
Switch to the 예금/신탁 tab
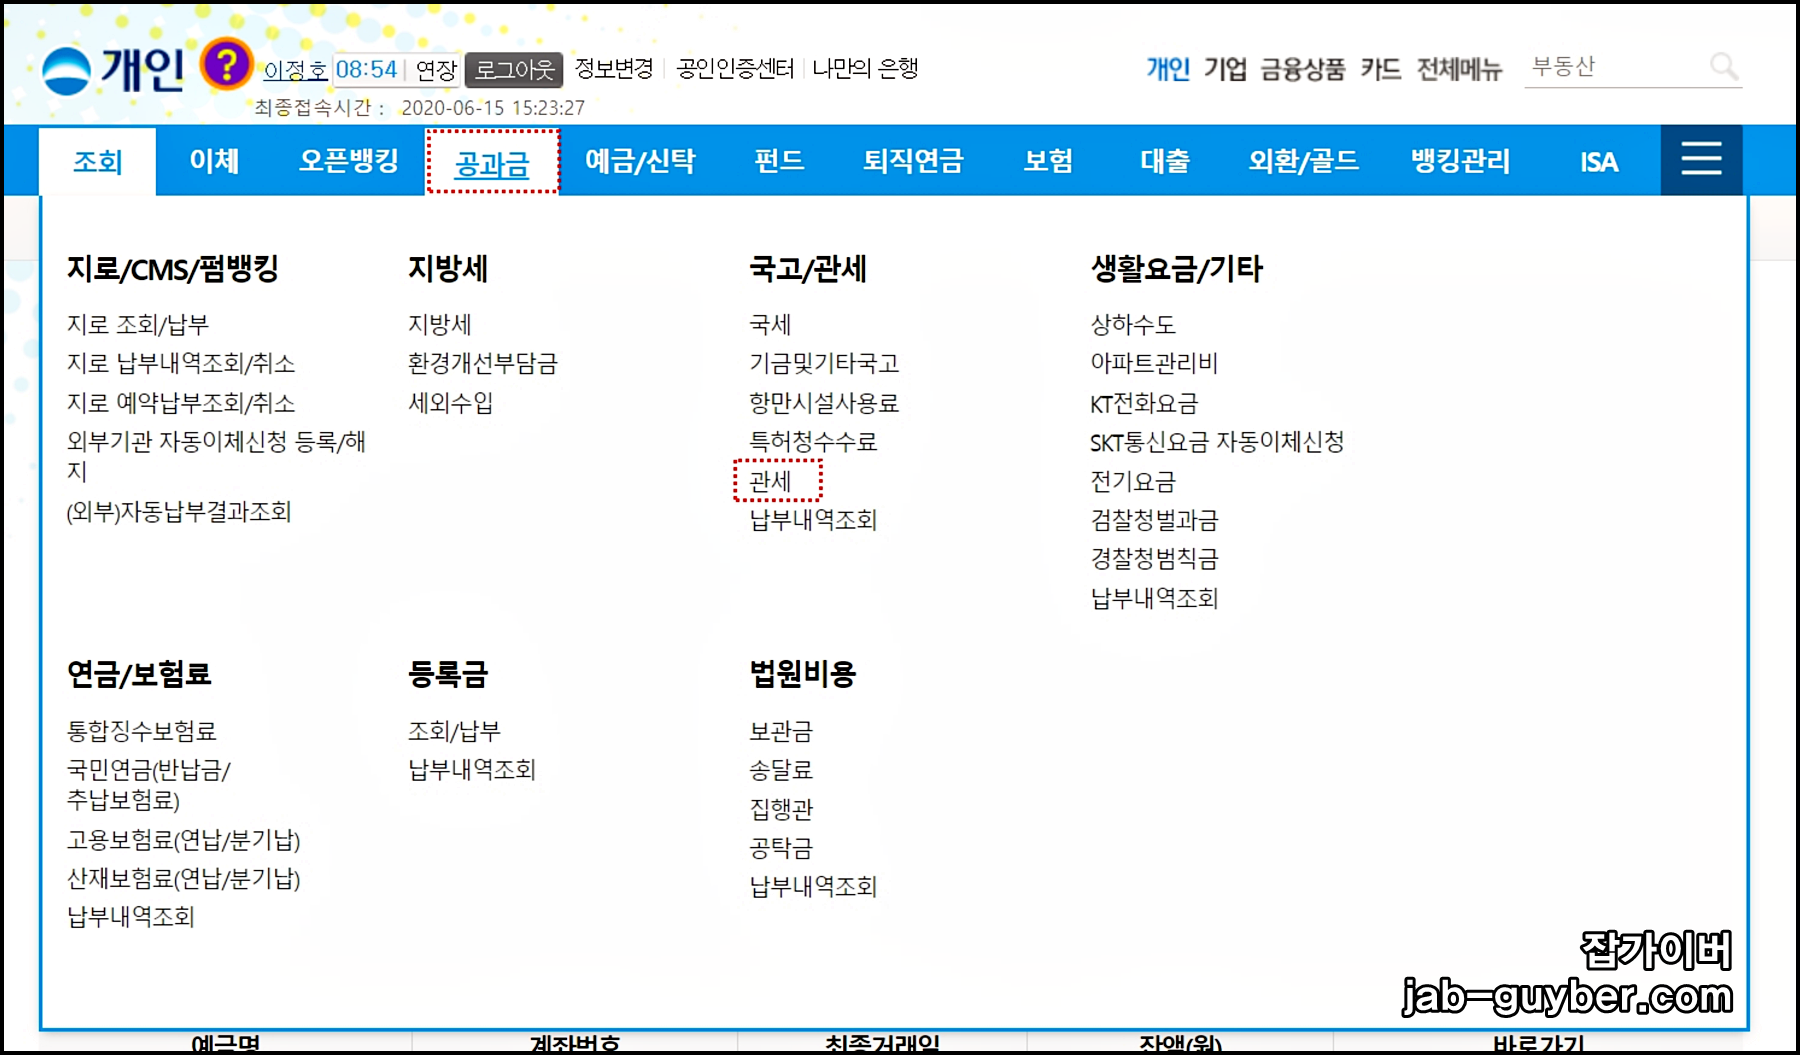pos(640,161)
